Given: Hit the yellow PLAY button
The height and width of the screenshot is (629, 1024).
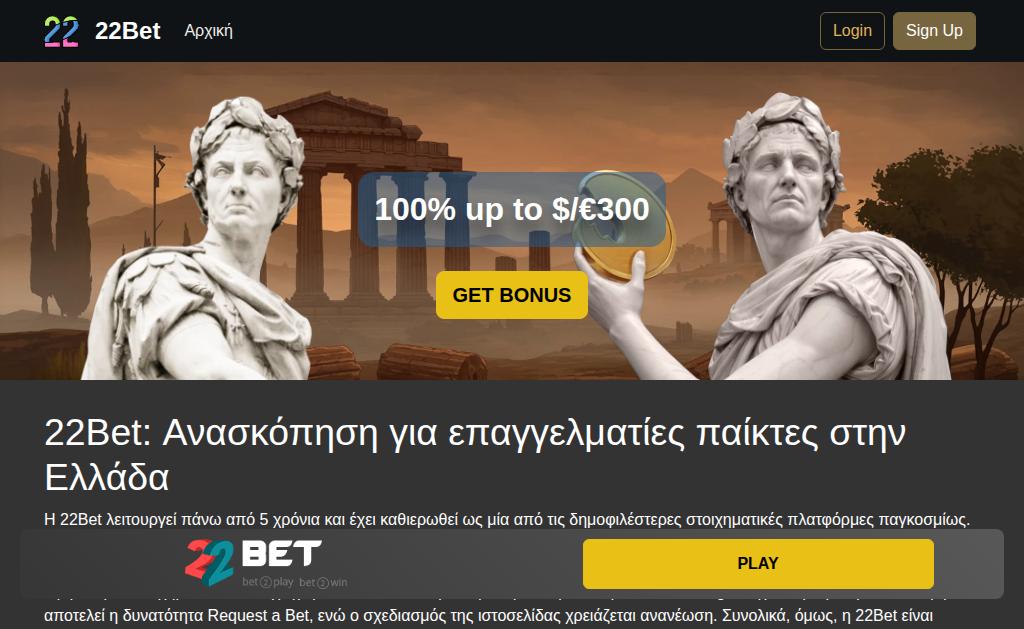Looking at the screenshot, I should pos(758,564).
